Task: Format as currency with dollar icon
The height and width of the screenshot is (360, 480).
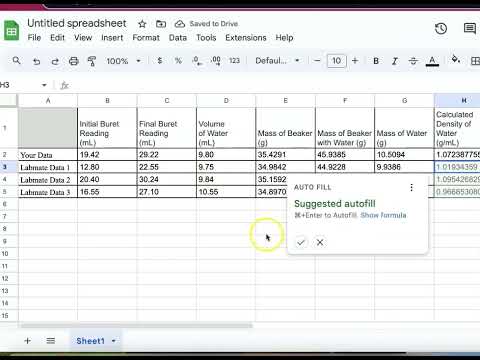Action: tap(160, 61)
